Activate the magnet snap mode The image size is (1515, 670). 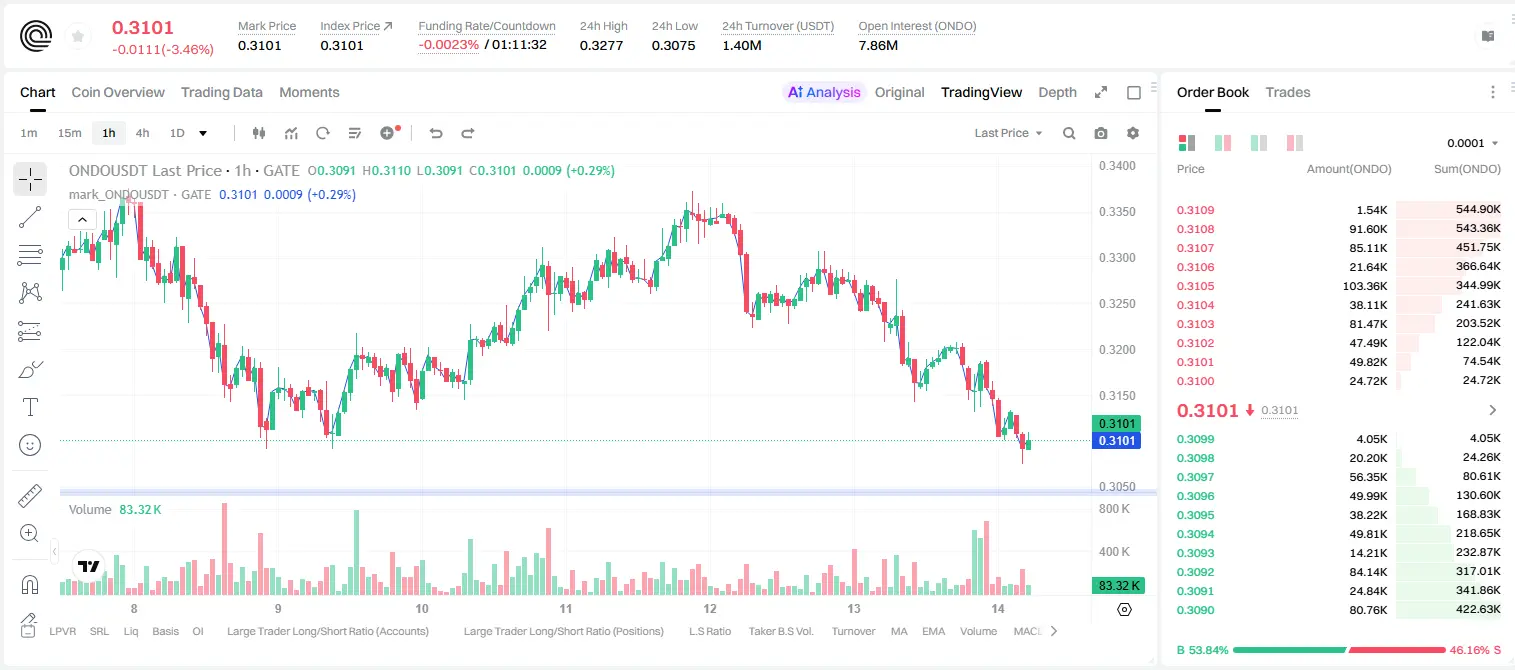30,585
